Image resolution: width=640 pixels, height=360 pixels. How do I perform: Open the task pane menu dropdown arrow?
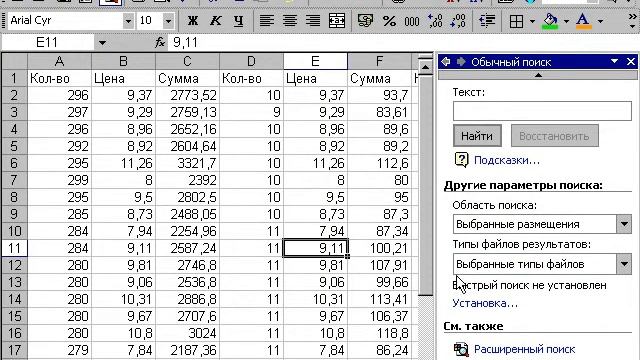pos(614,62)
